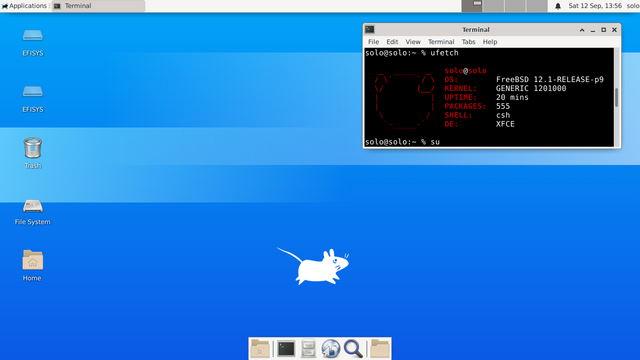Screen dimensions: 640x360
Task: Switch to the first workspace in the pager
Action: click(x=472, y=6)
